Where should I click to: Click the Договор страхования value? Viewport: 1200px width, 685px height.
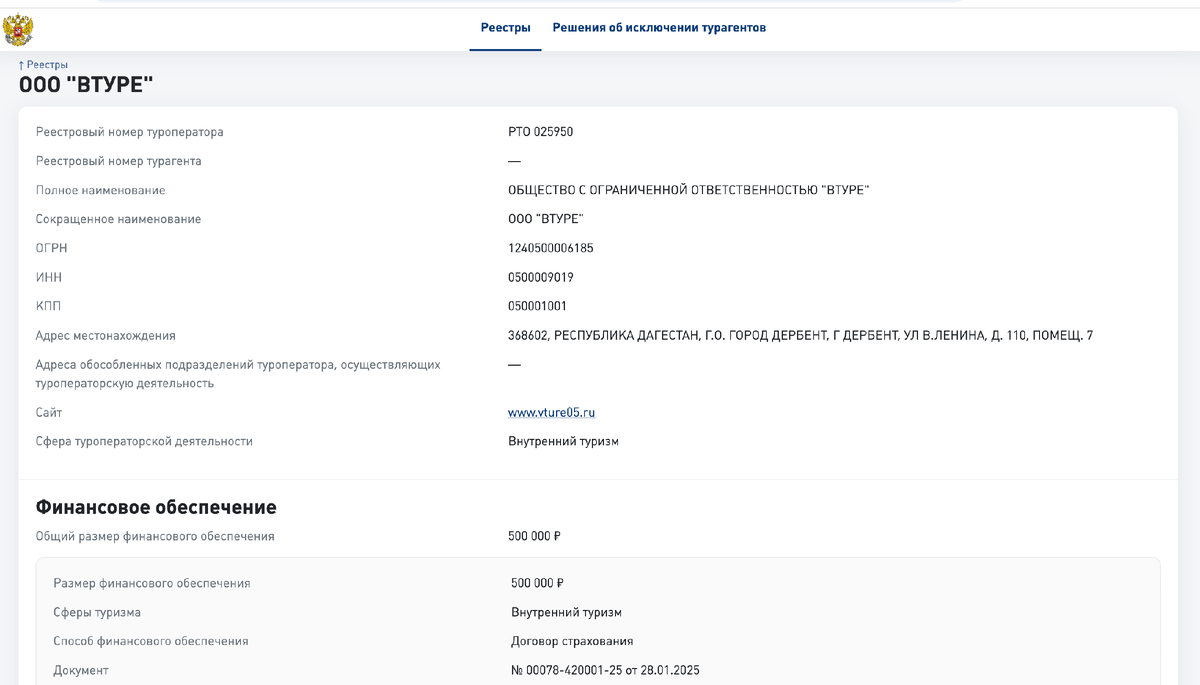572,641
